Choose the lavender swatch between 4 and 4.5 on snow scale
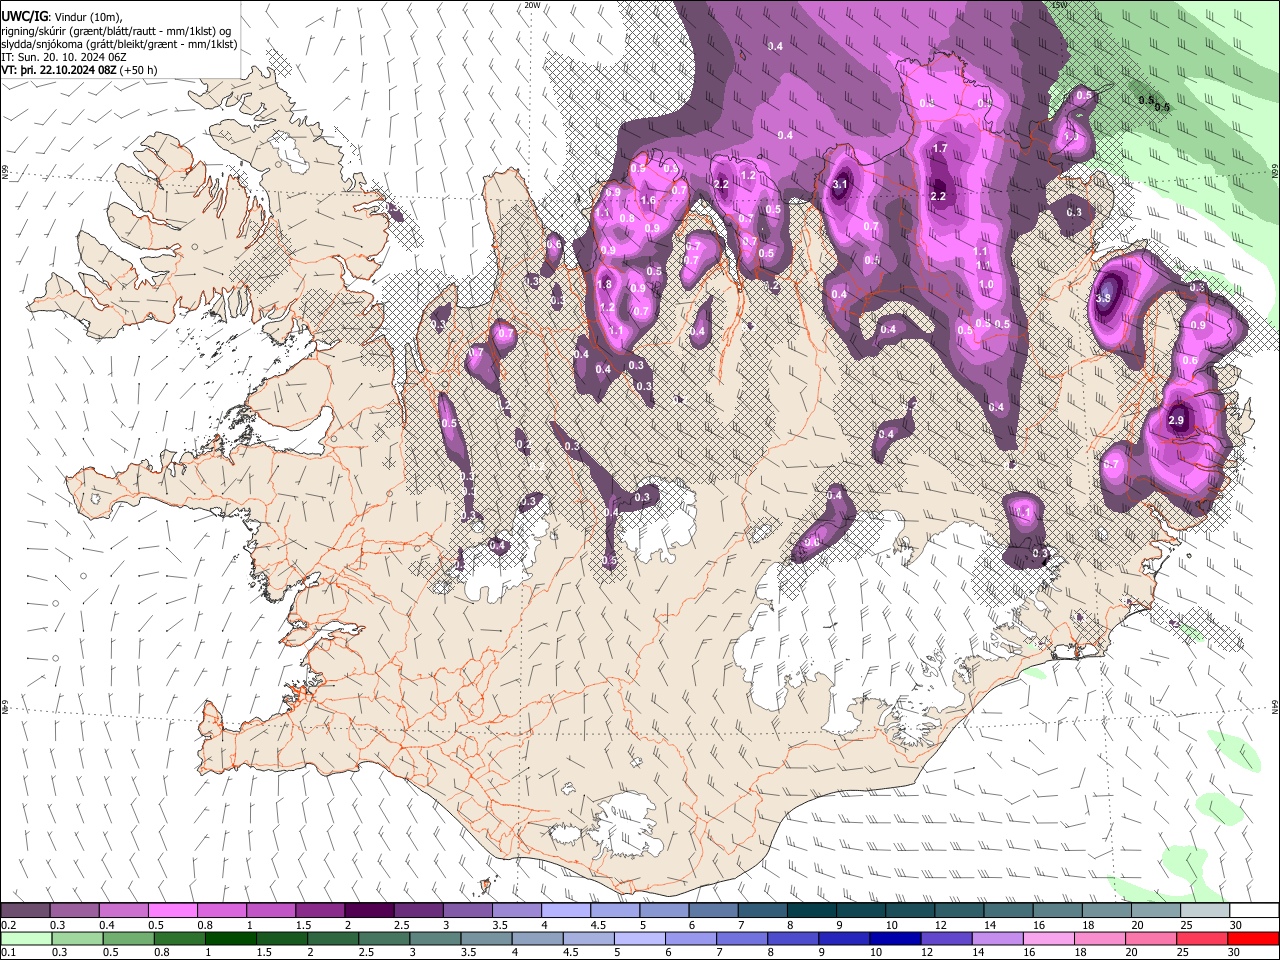Screen dimensions: 1280x960 coord(565,911)
